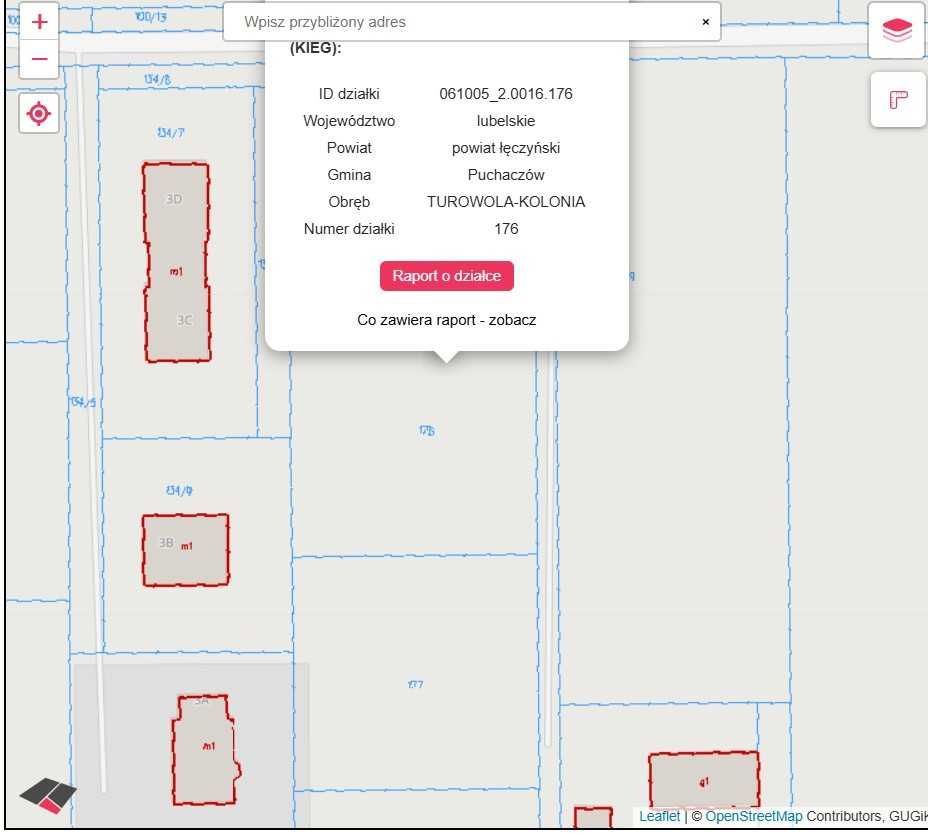Select parcel 177 on the map
Screen dimensions: 928x833
tap(415, 684)
